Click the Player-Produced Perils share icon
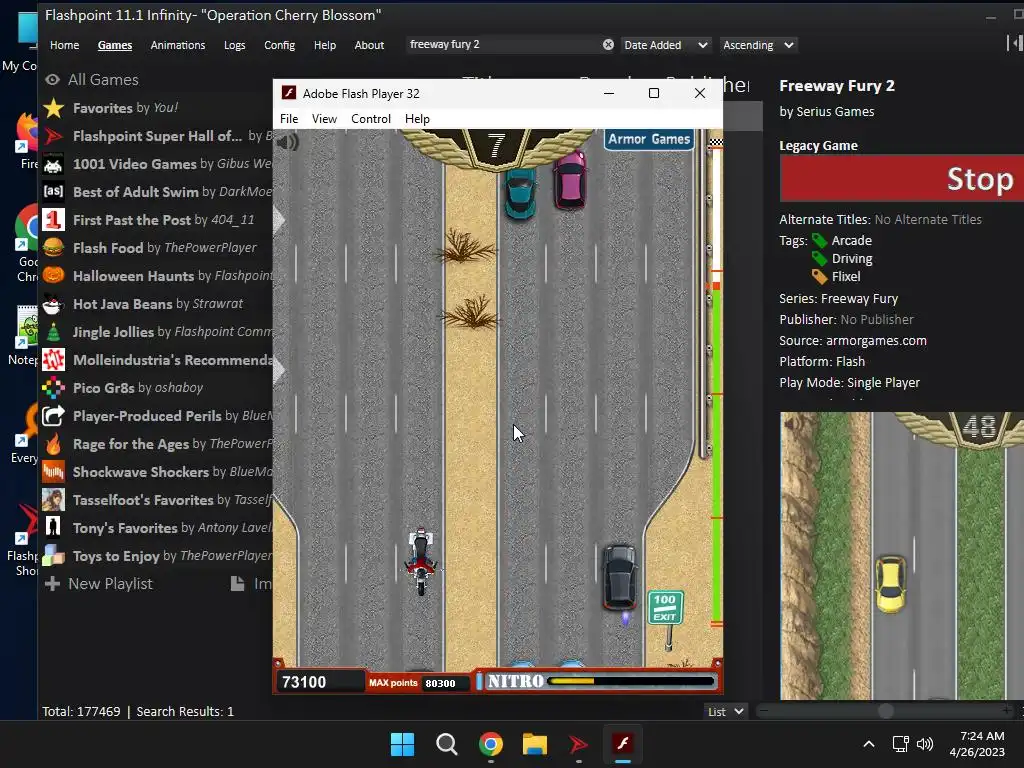Screen dimensions: 1024x768 [54, 416]
